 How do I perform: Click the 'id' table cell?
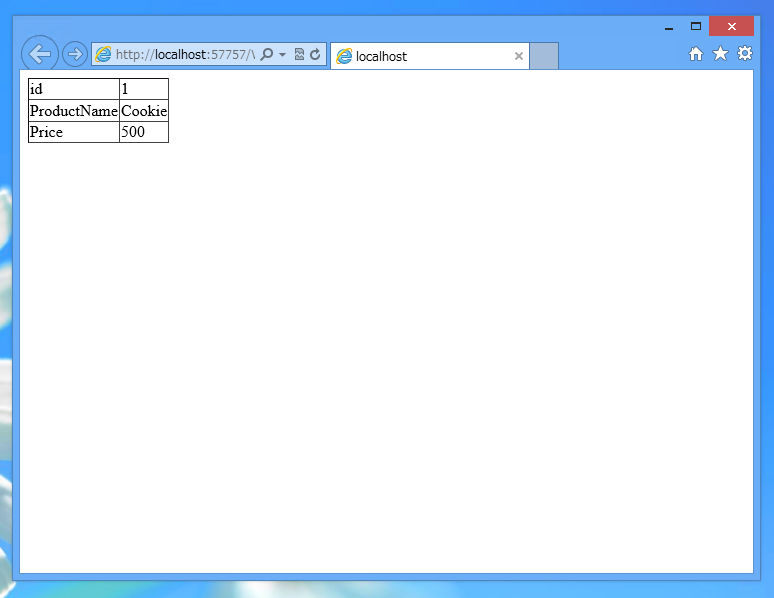coord(74,89)
